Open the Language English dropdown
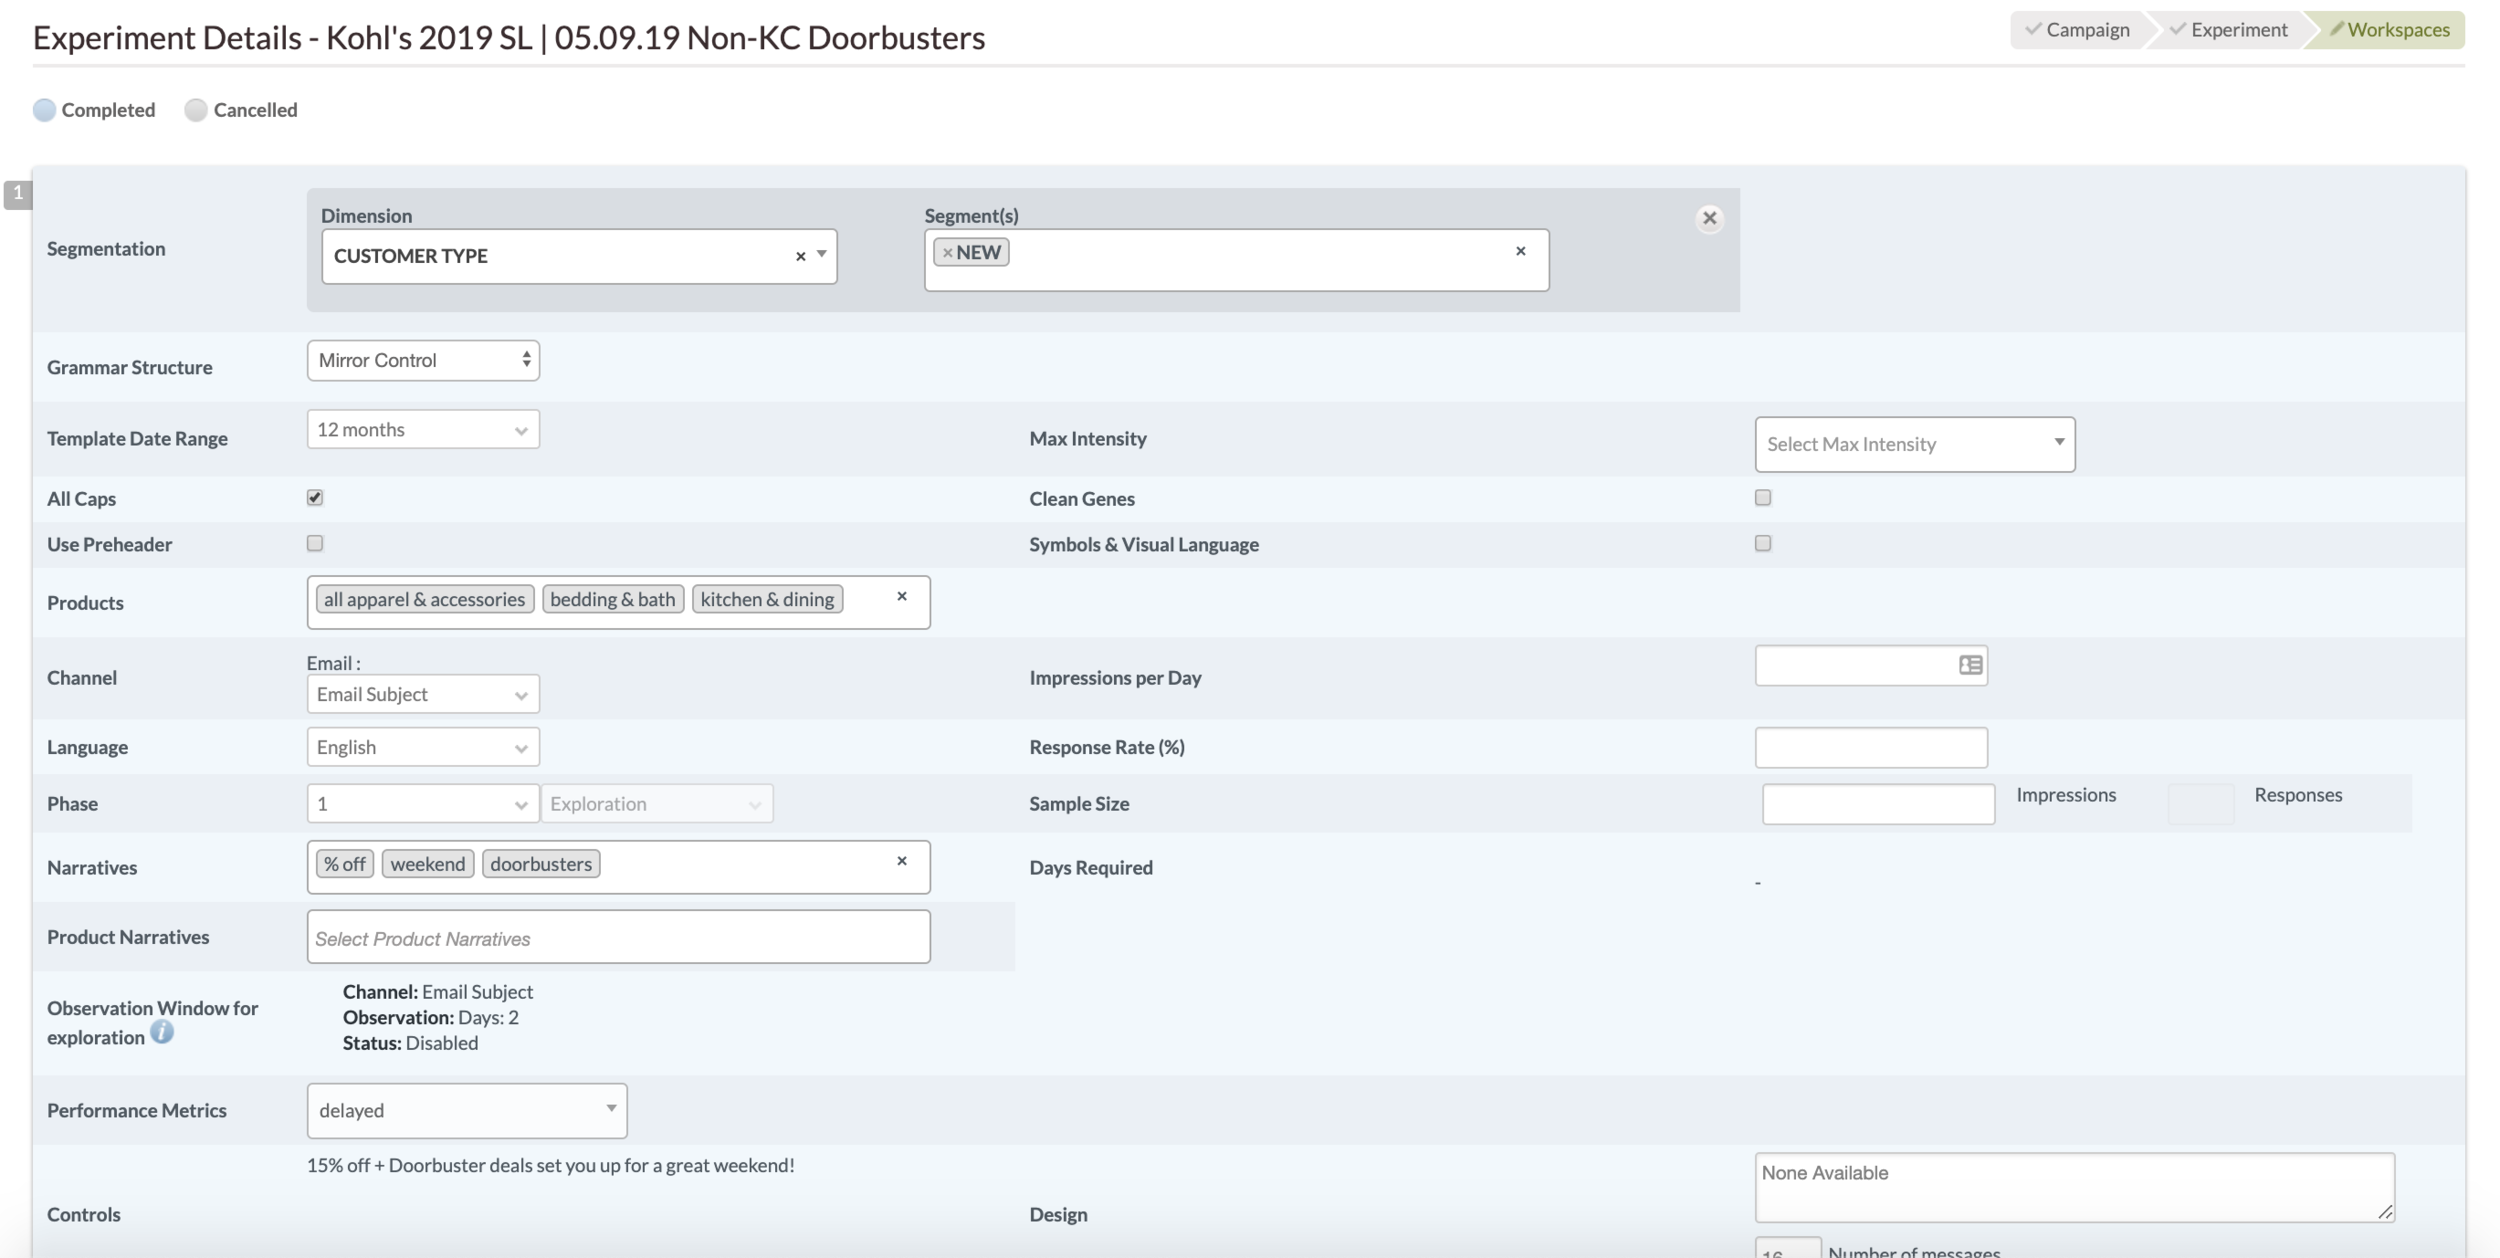 [423, 747]
